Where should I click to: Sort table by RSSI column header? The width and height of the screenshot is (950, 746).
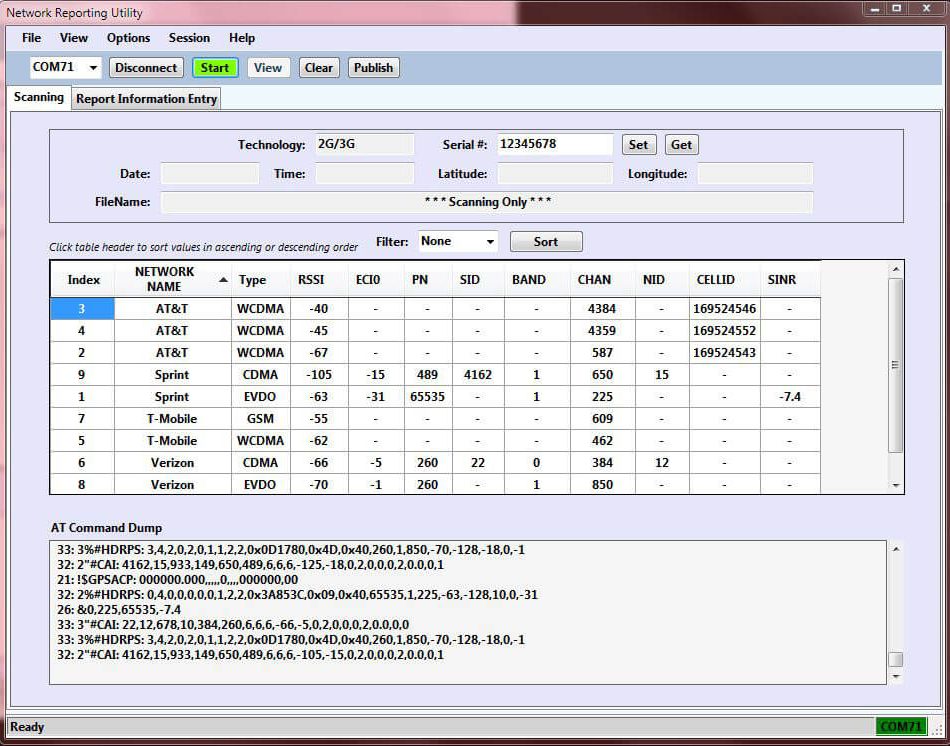tap(311, 280)
